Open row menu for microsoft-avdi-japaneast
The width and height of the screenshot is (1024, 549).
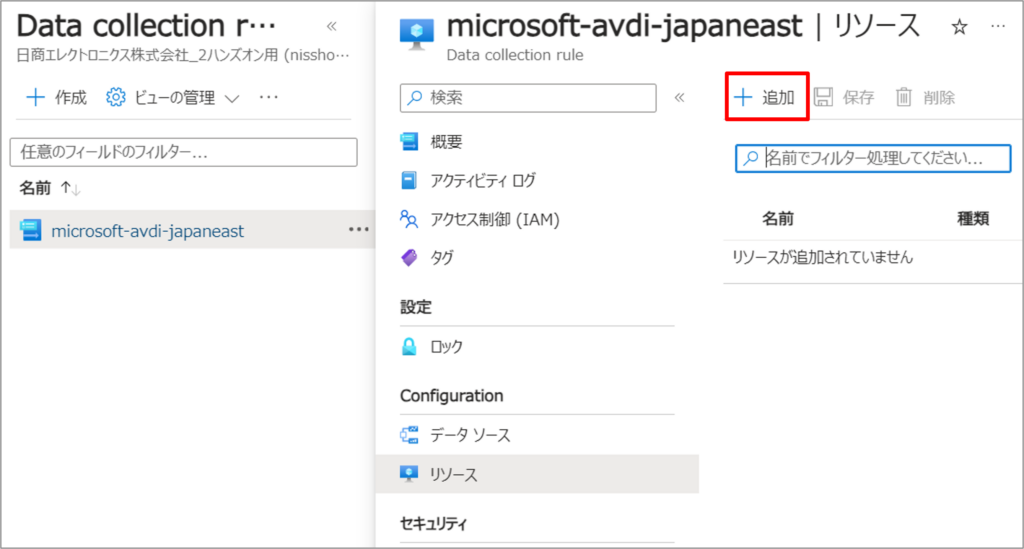(358, 230)
